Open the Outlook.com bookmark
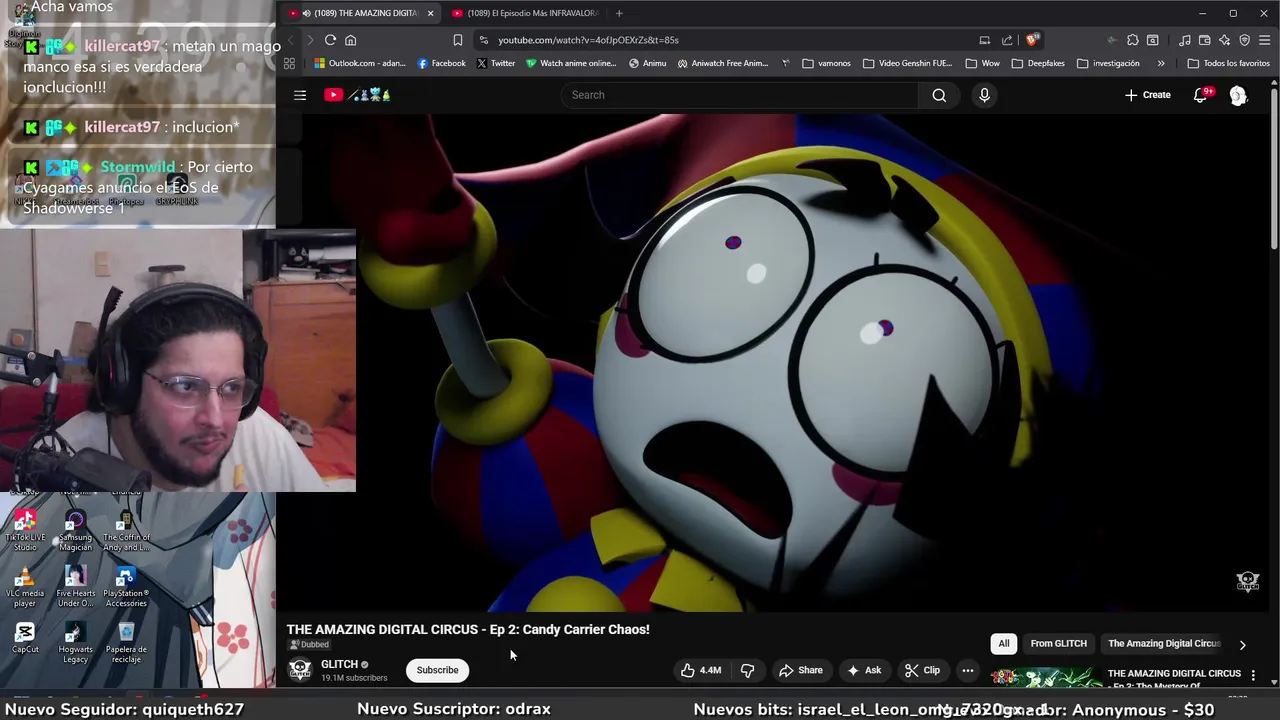 point(360,63)
